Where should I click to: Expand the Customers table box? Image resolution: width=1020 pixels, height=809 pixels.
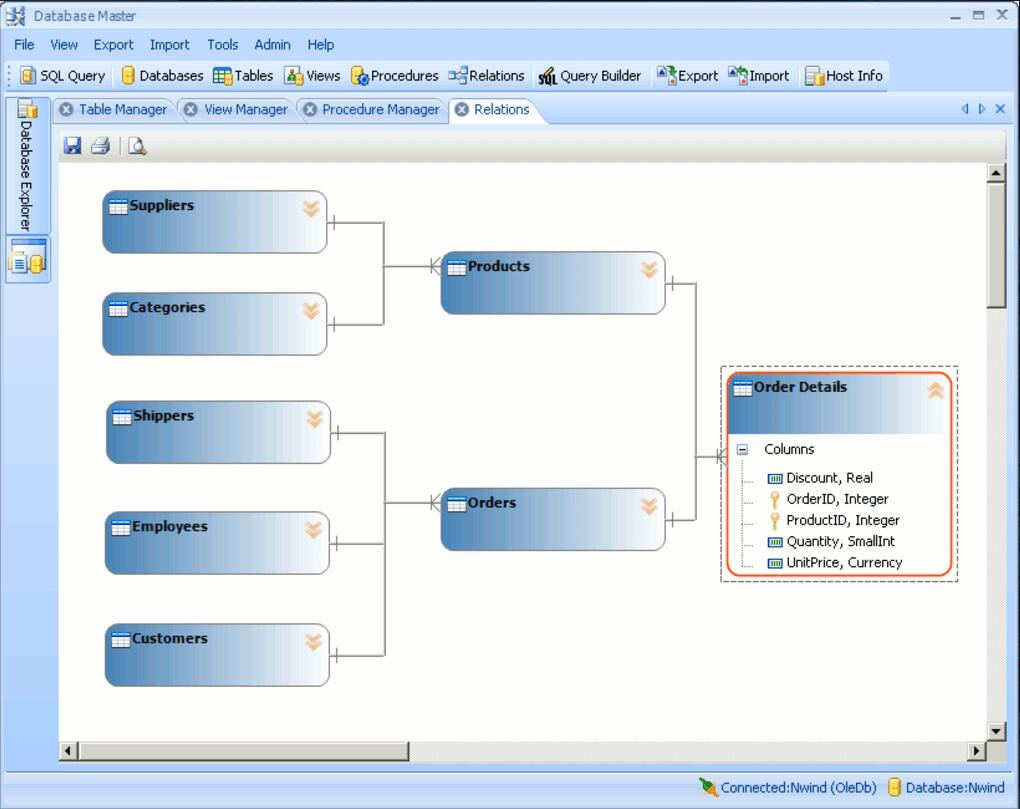(314, 642)
